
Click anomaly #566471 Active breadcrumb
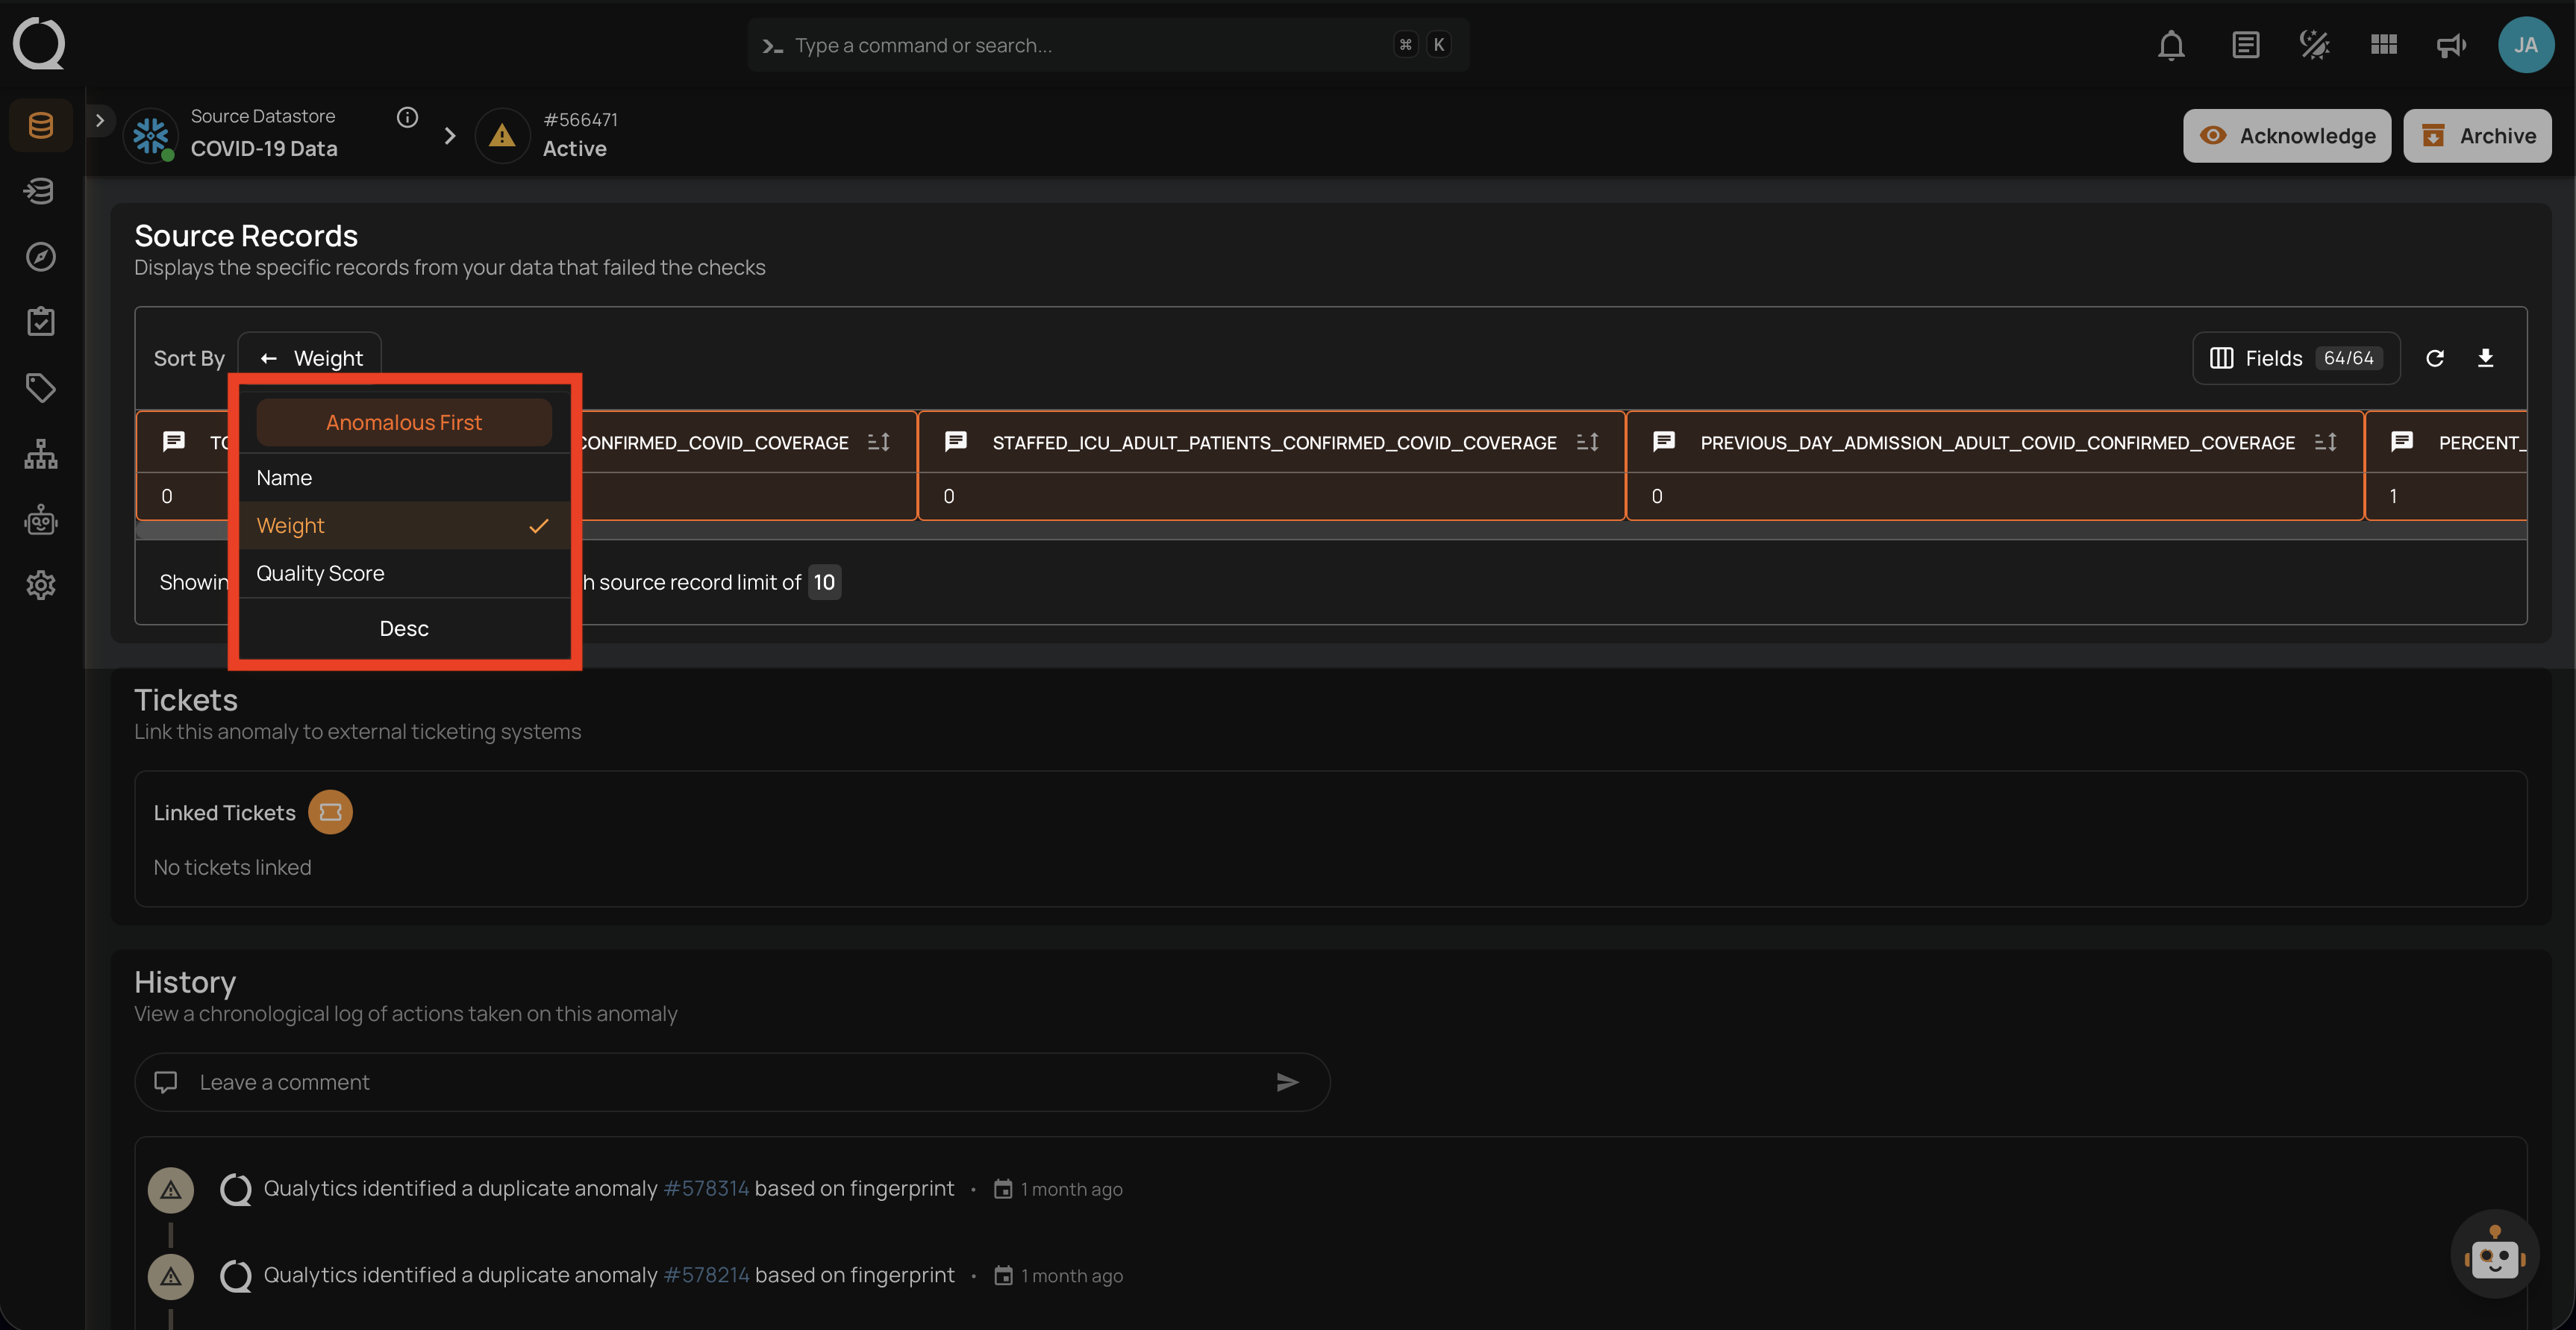[x=580, y=135]
